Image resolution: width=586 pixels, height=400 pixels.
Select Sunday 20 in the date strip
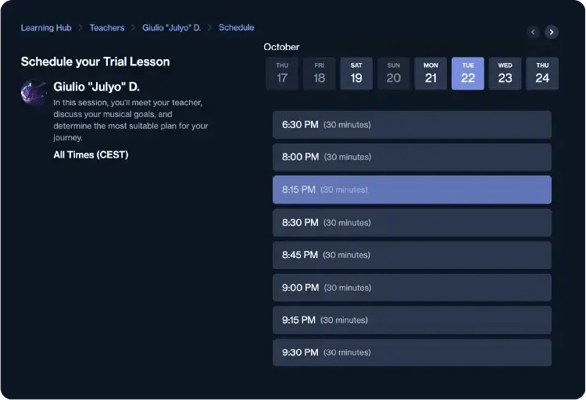pyautogui.click(x=394, y=74)
